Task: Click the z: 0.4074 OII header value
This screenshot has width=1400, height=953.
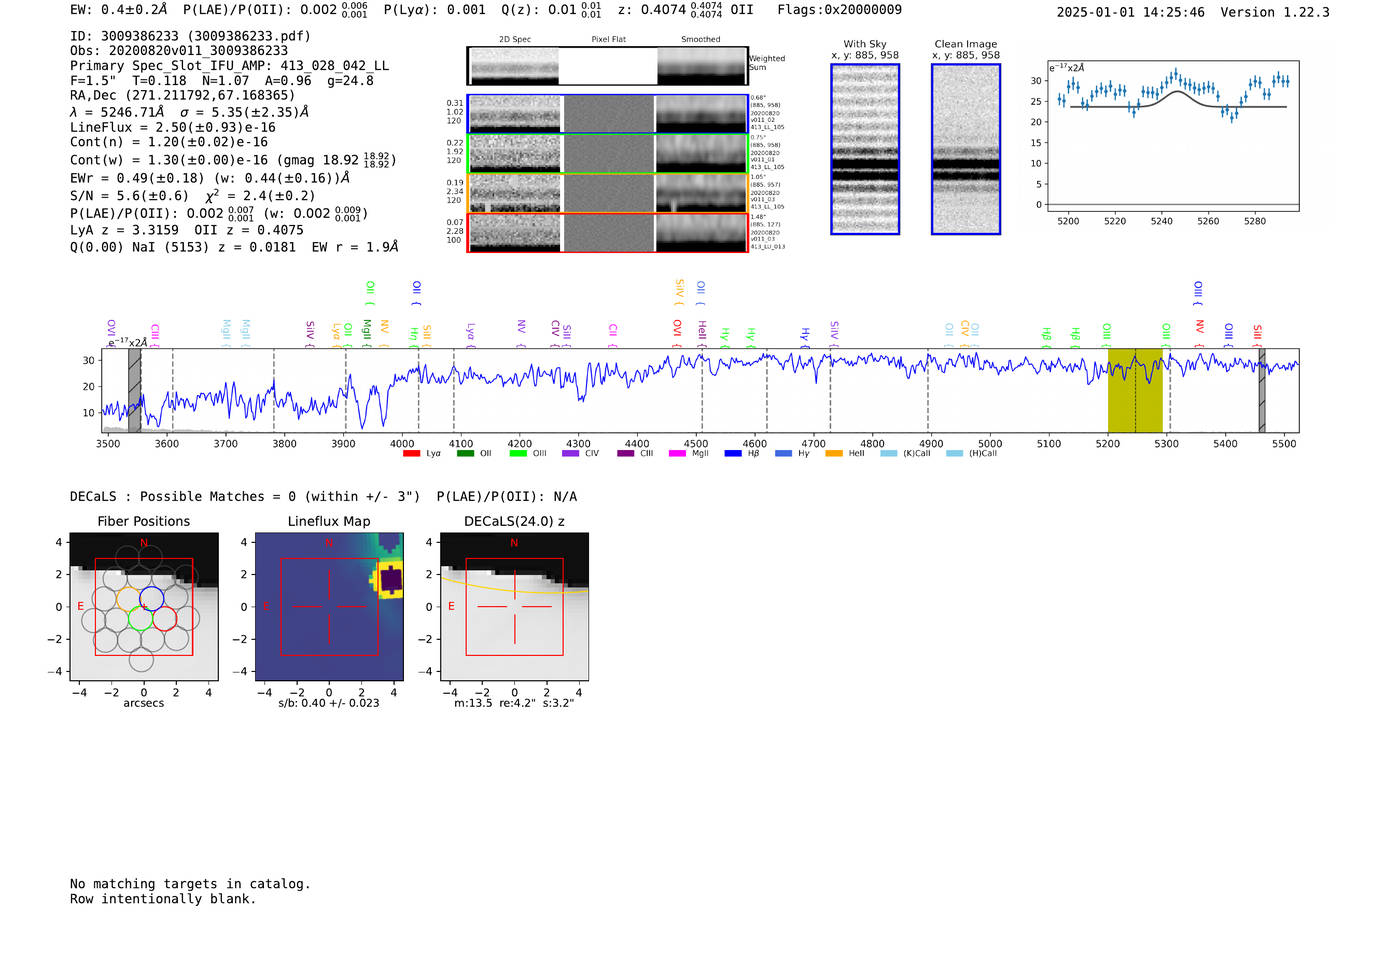Action: pos(685,10)
